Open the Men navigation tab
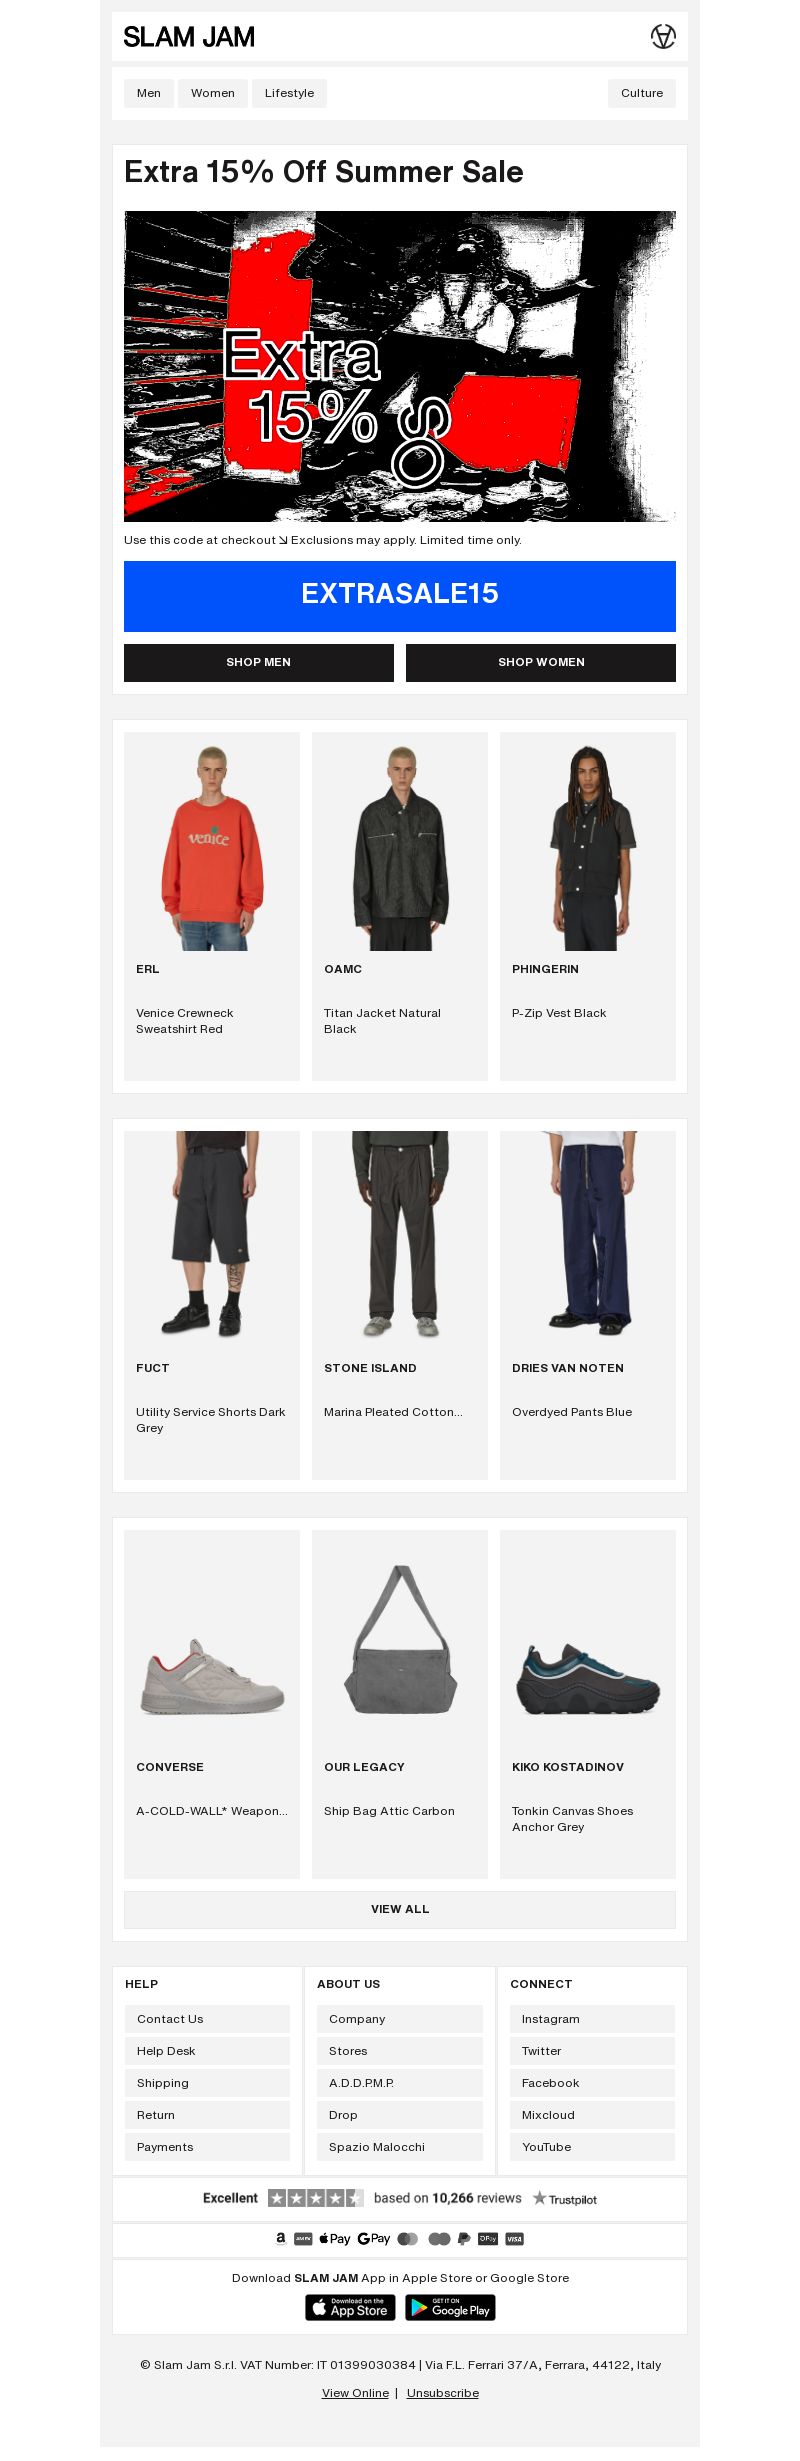 [x=149, y=93]
